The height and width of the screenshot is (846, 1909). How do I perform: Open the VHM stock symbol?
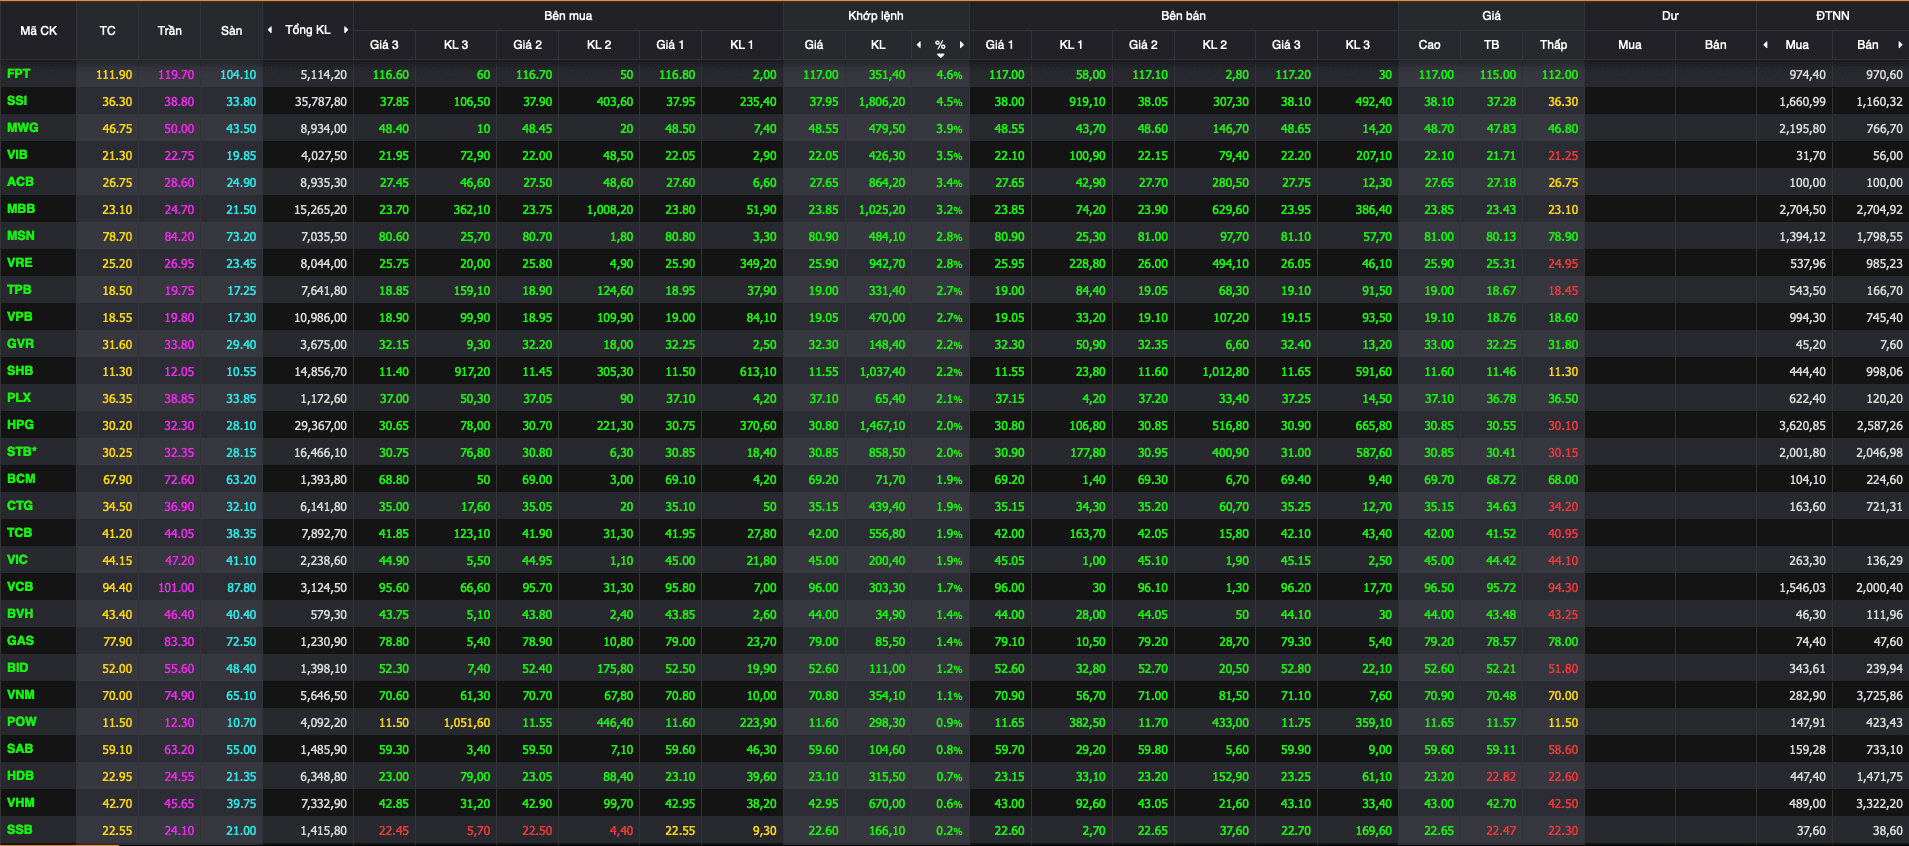[x=21, y=803]
